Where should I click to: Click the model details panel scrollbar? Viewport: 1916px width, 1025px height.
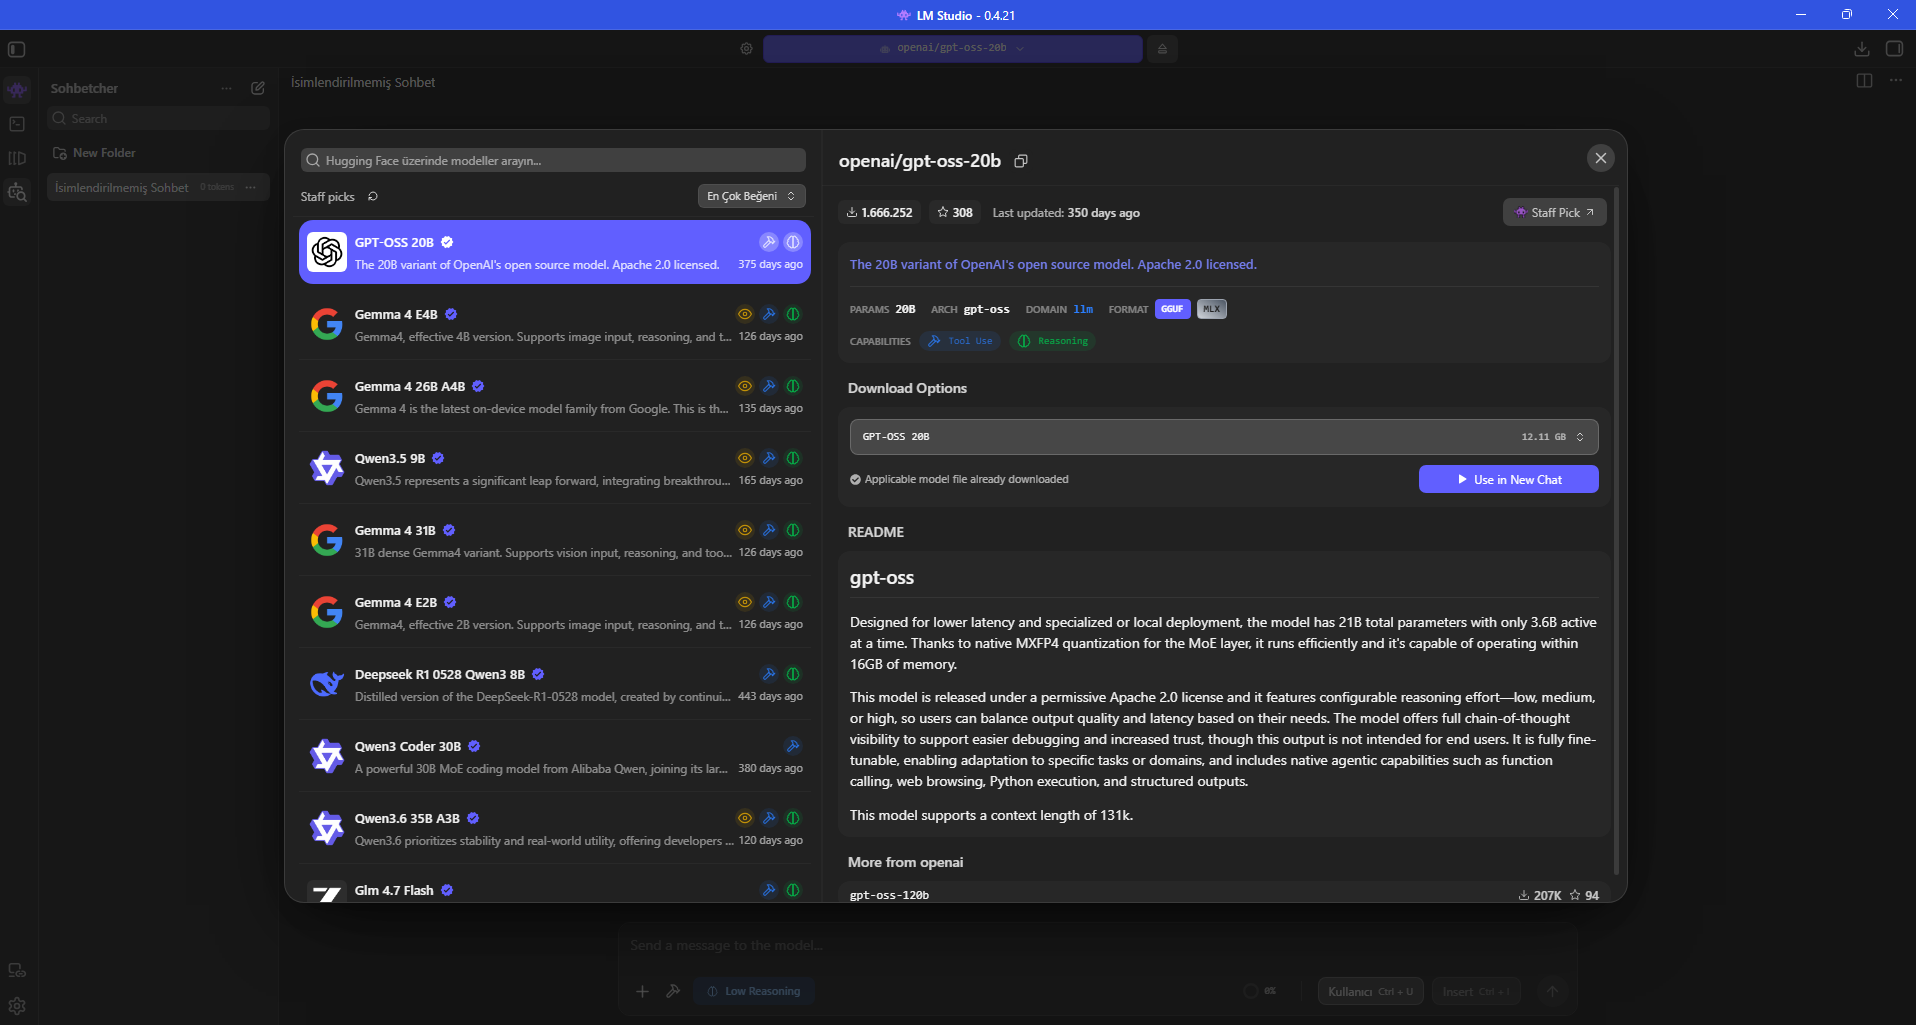1616,530
